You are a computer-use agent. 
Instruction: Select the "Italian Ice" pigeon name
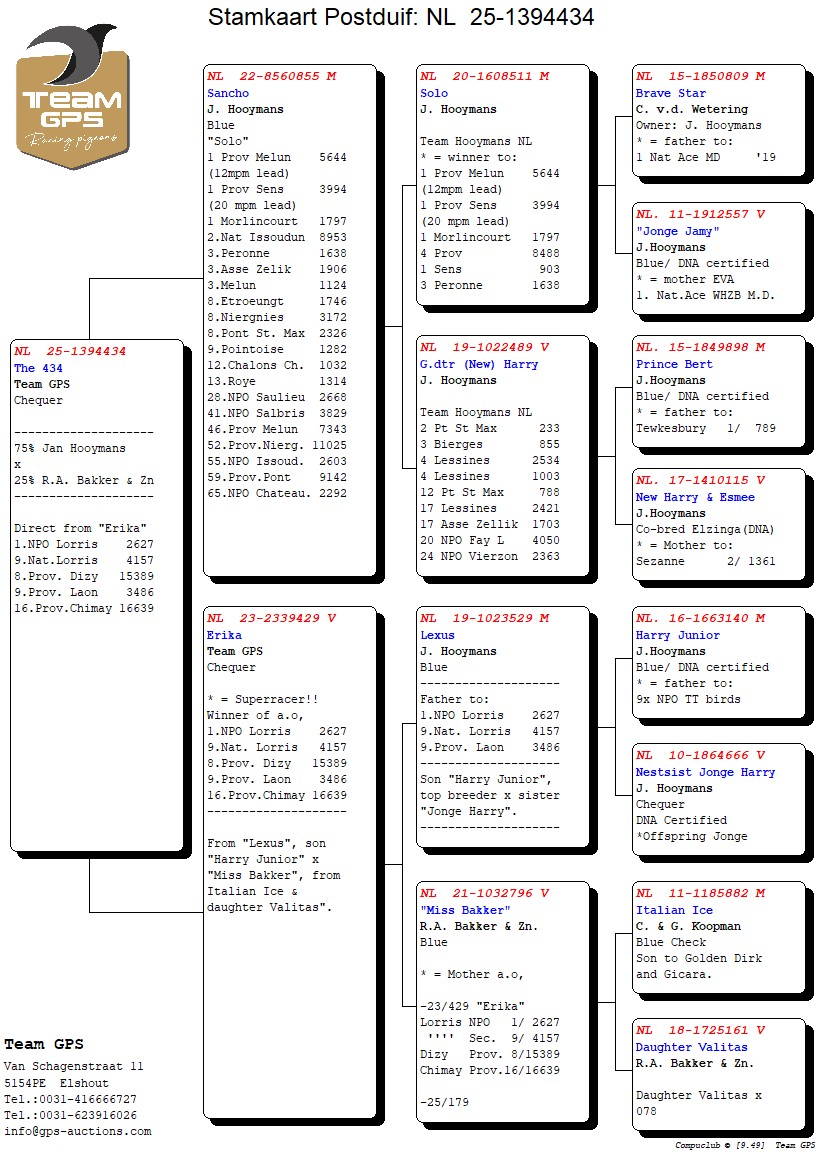click(x=674, y=910)
